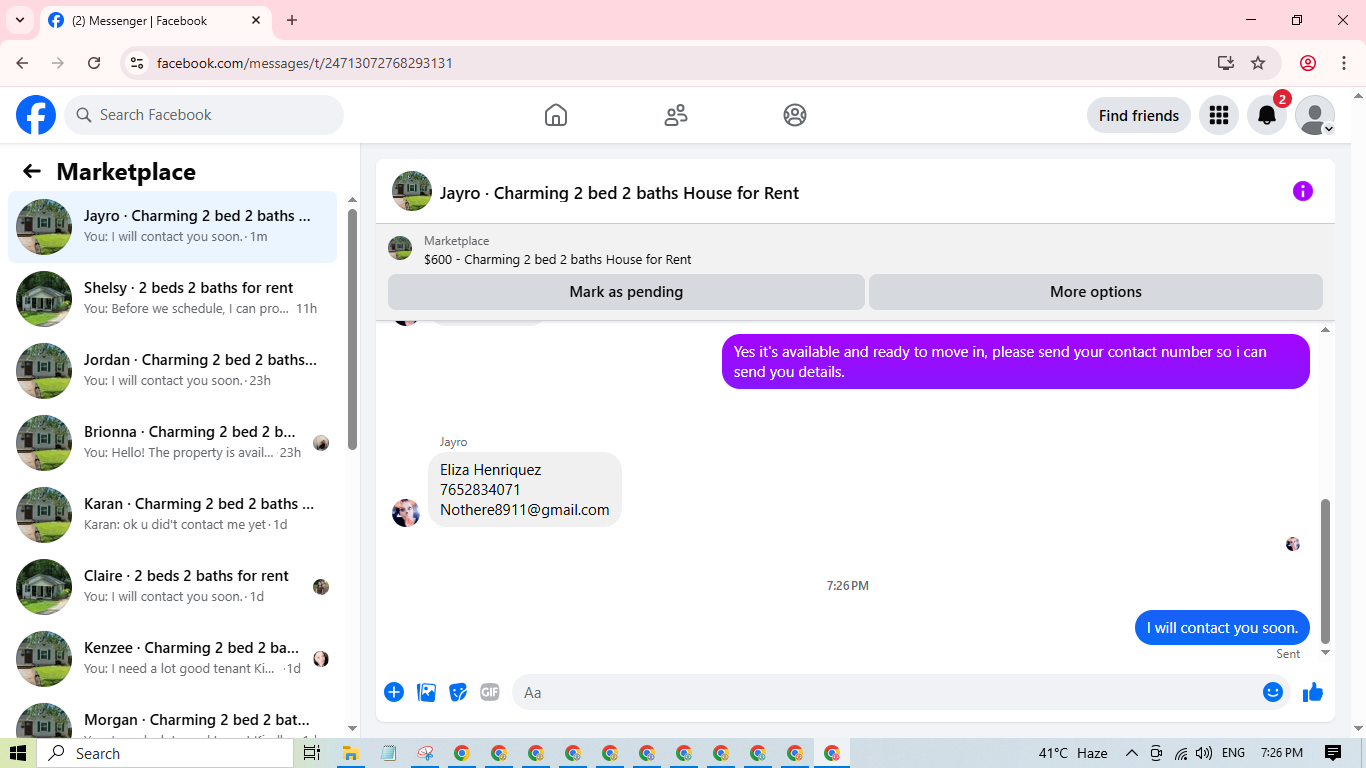This screenshot has width=1366, height=768.
Task: Click the "I will contact you soon." sent bubble
Action: pyautogui.click(x=1222, y=627)
